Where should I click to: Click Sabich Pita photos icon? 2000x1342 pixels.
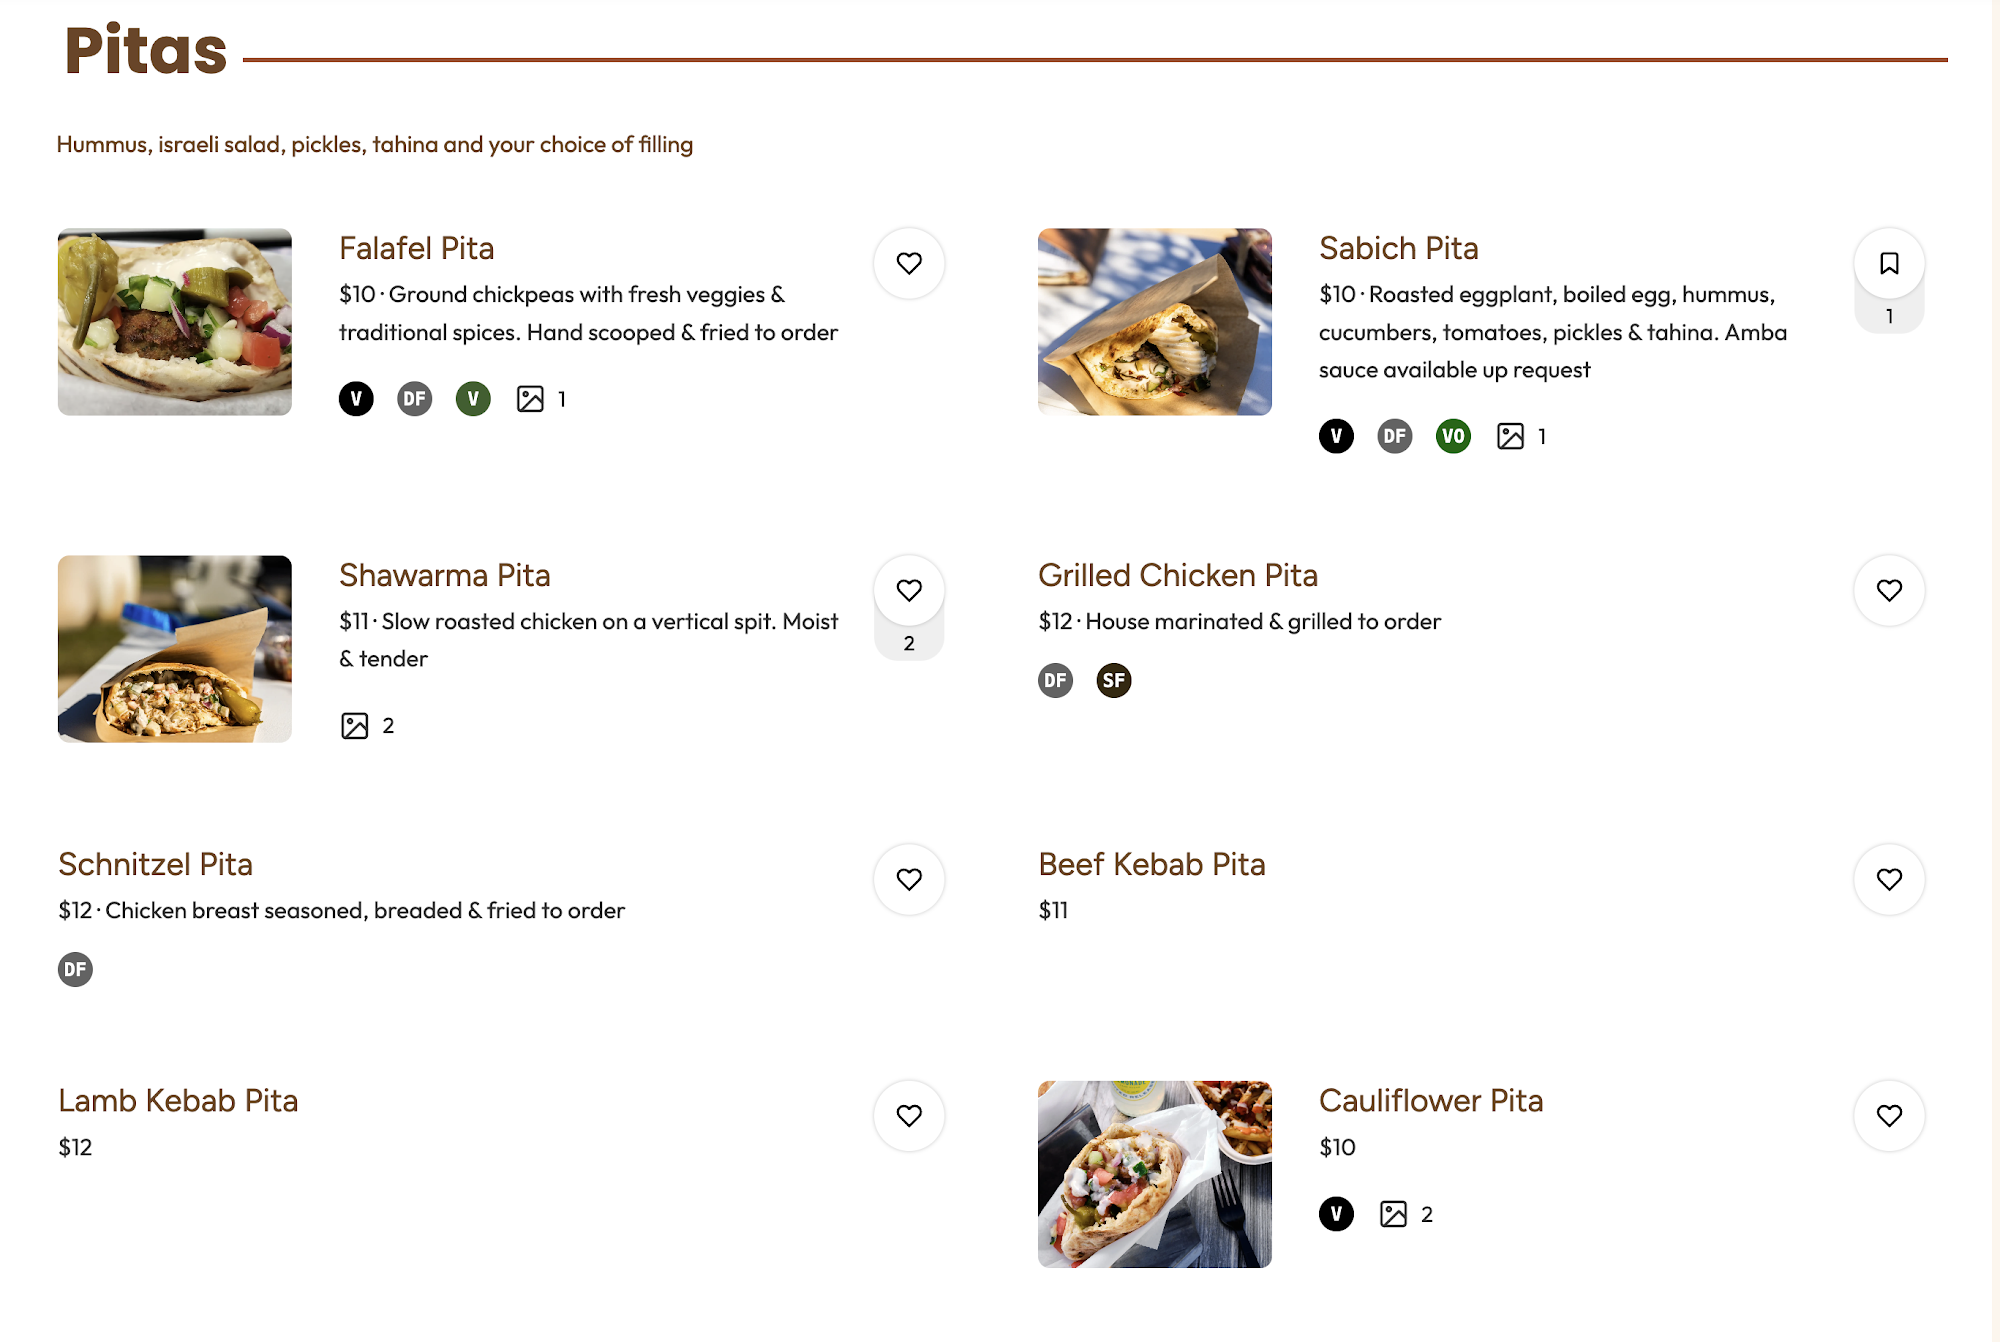pos(1510,436)
